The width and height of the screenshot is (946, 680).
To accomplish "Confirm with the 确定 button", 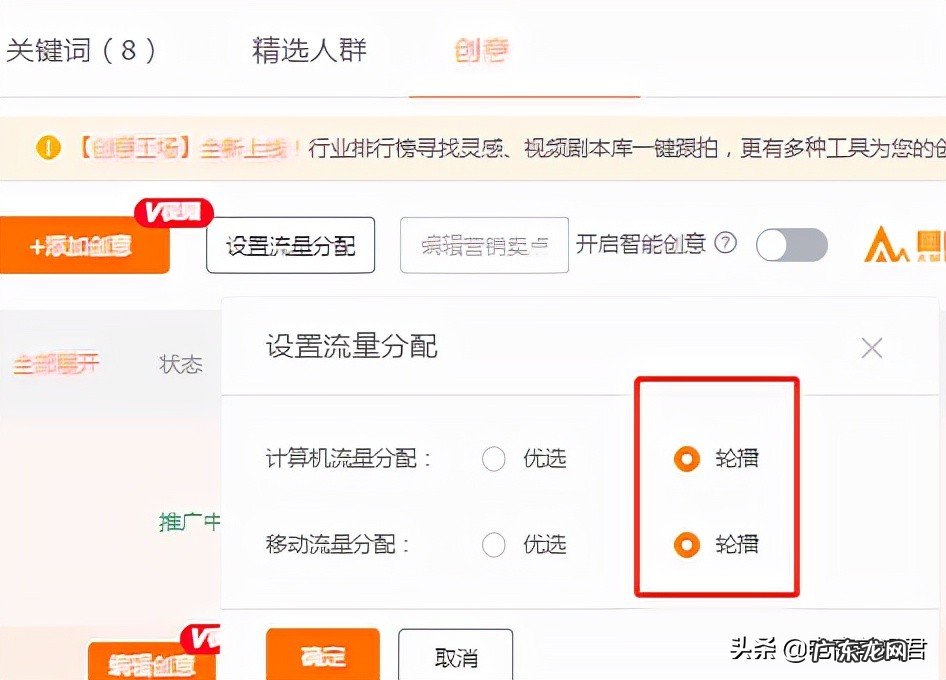I will click(x=322, y=657).
